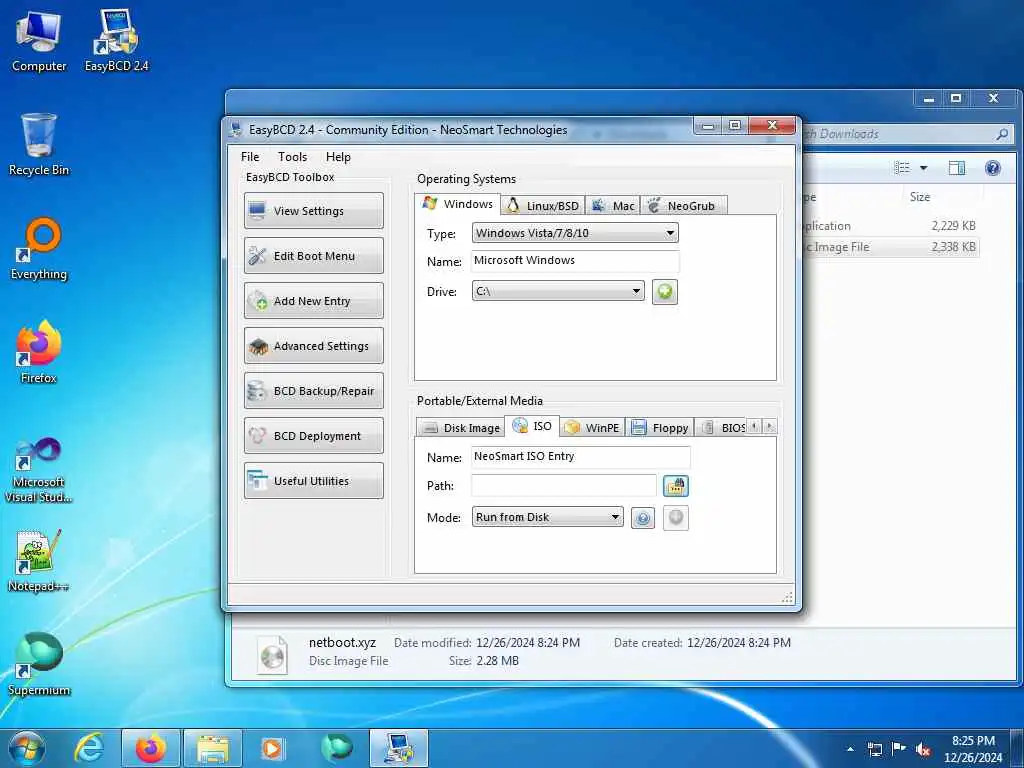The height and width of the screenshot is (768, 1024).
Task: Open the ISO Mode dropdown
Action: (x=547, y=517)
